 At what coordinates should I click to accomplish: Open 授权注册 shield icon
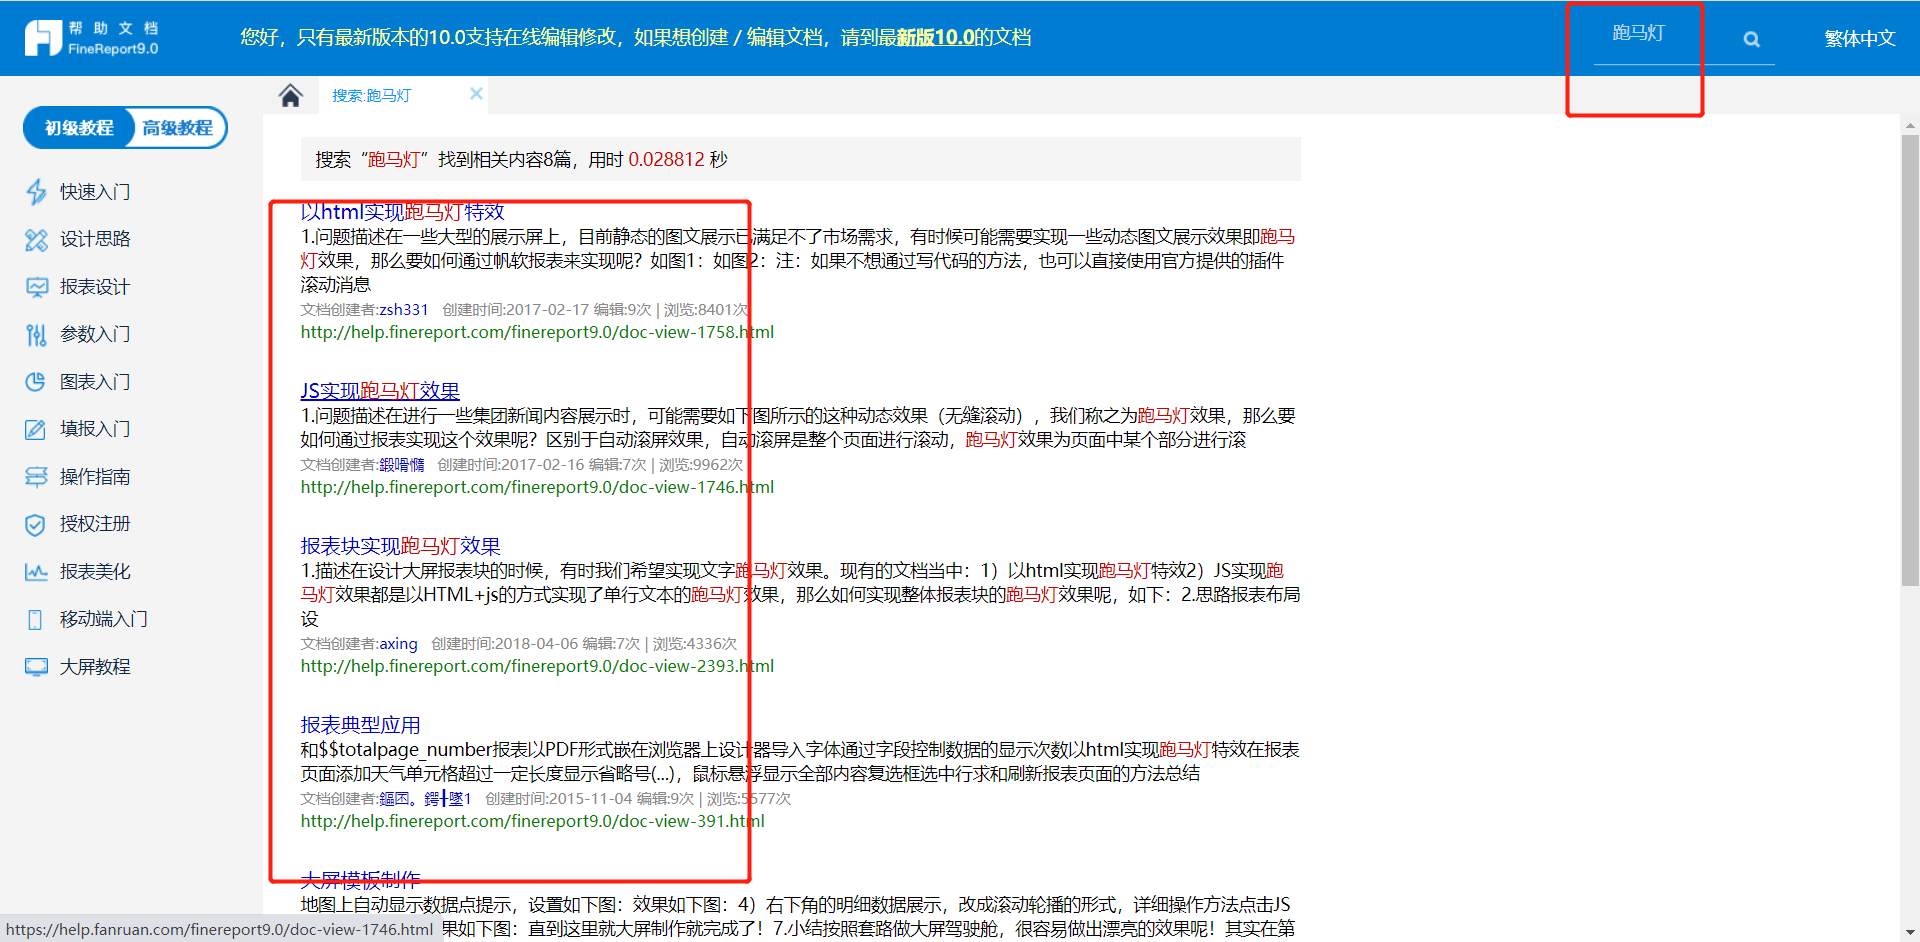(36, 524)
